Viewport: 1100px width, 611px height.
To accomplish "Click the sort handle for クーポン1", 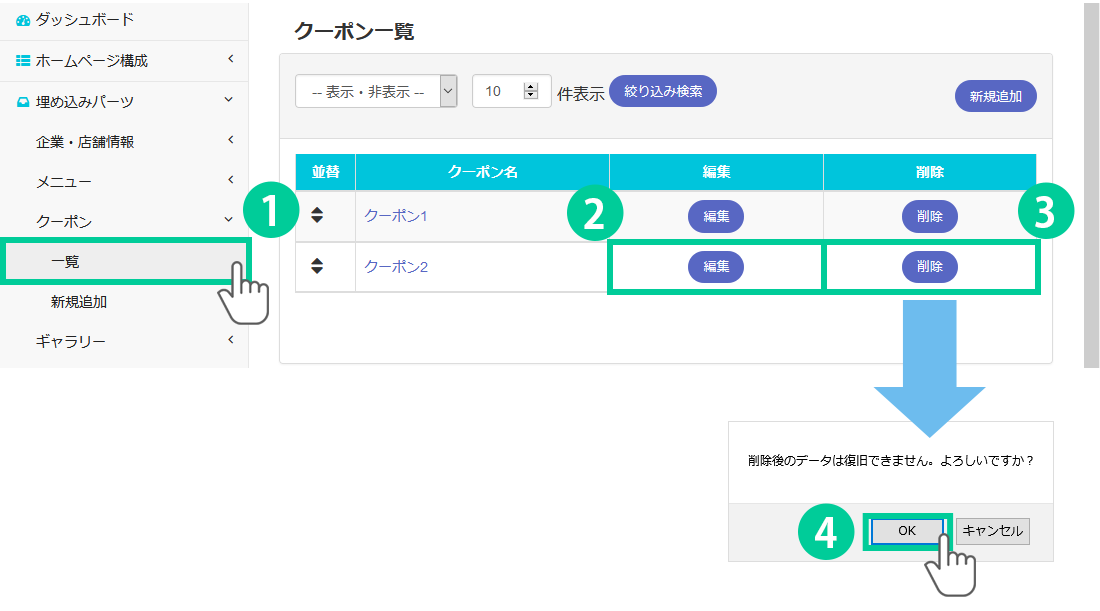I will [x=317, y=215].
